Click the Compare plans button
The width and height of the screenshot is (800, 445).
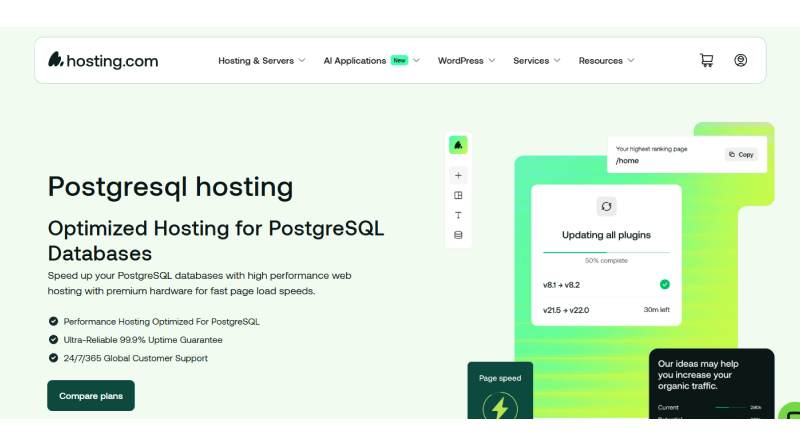91,395
